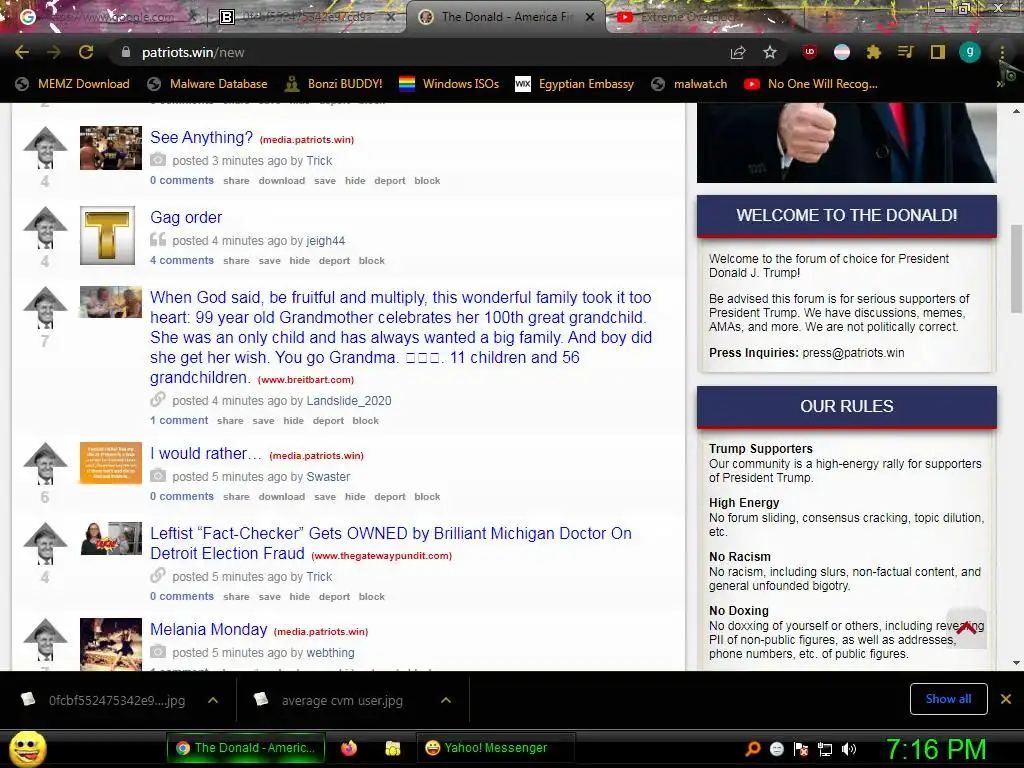Screen dimensions: 1024x768
Task: Open the Malware Database bookmark
Action: (208, 84)
